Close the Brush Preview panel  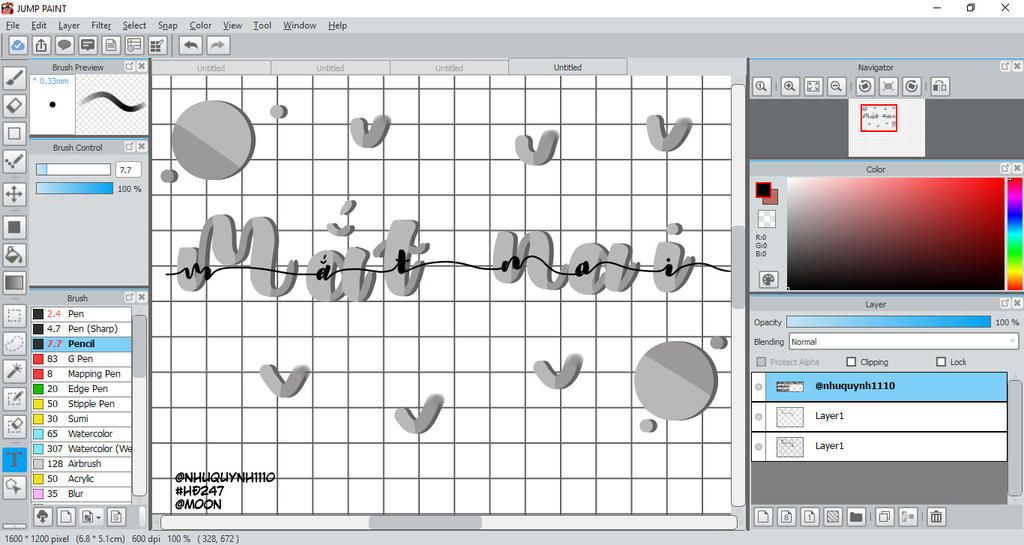coord(142,67)
